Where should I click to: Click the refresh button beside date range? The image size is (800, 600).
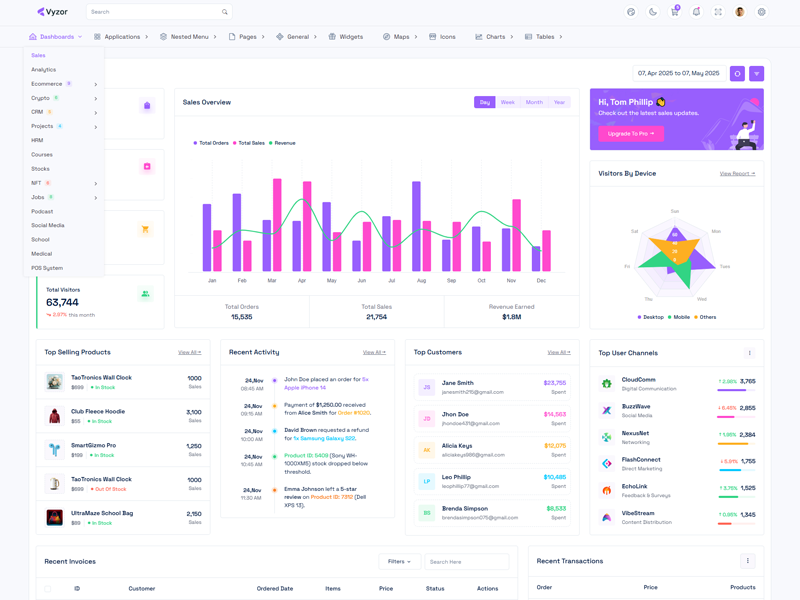tap(737, 73)
